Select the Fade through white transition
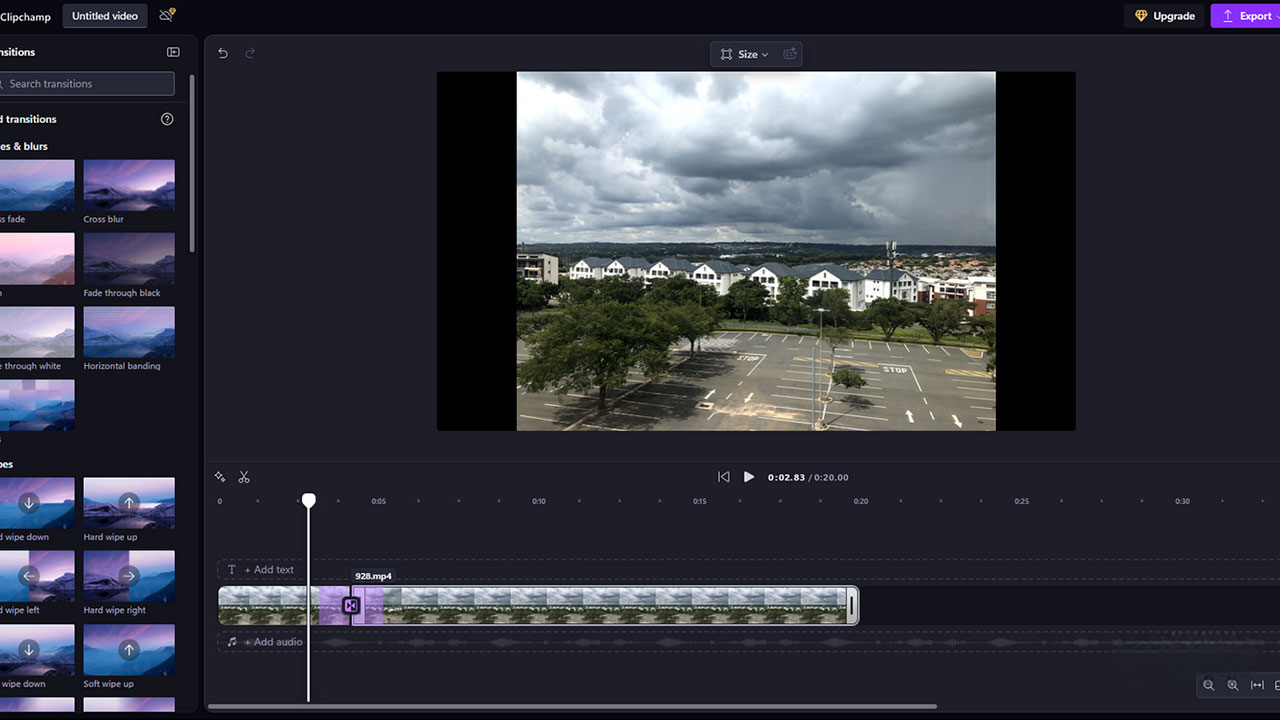This screenshot has width=1280, height=720. click(x=37, y=332)
